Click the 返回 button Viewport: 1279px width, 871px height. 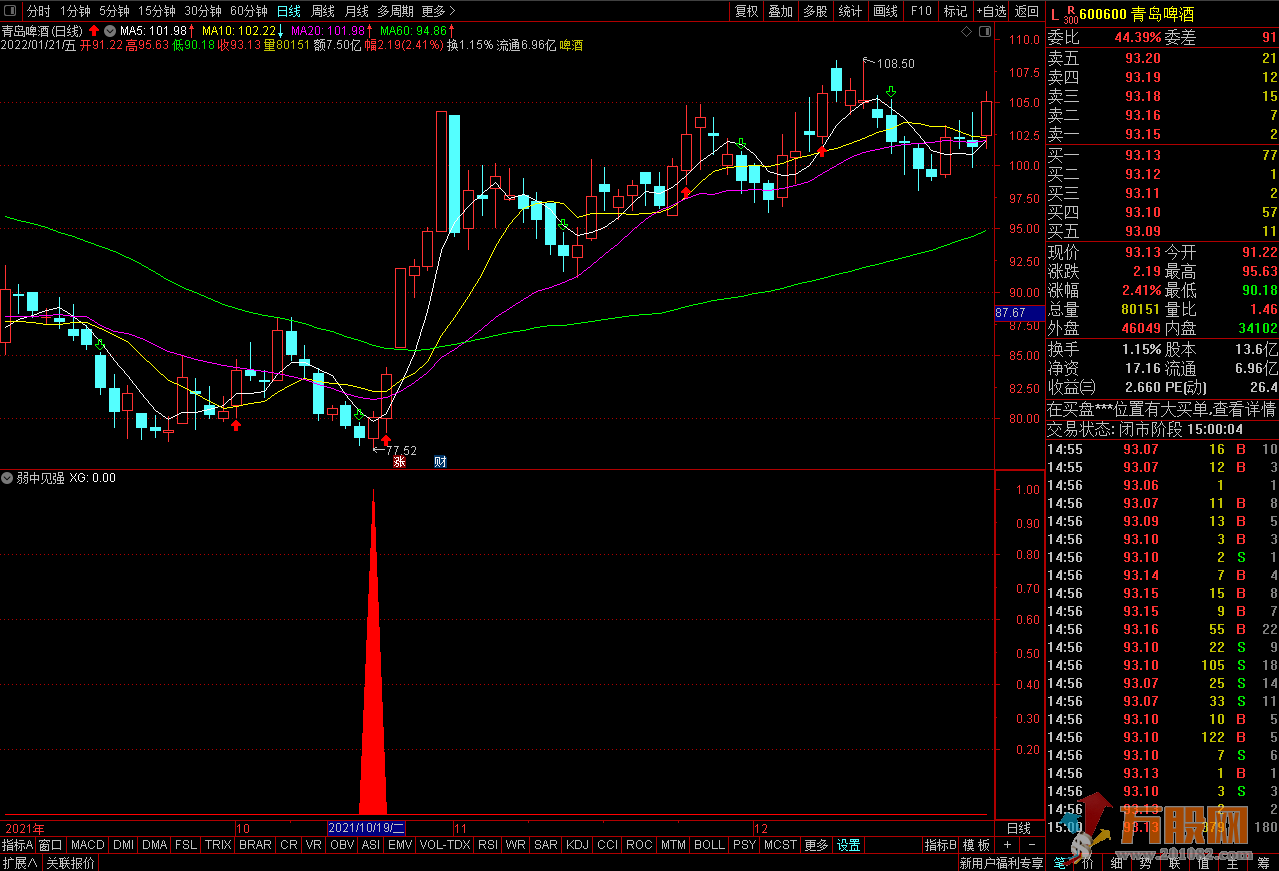1027,11
